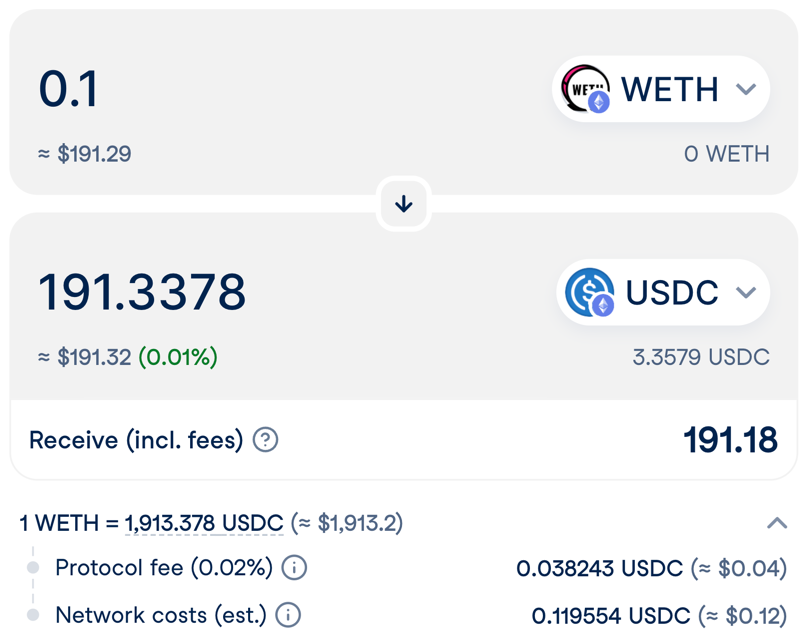
Task: Click the sell amount field showing 0.1
Action: 68,89
